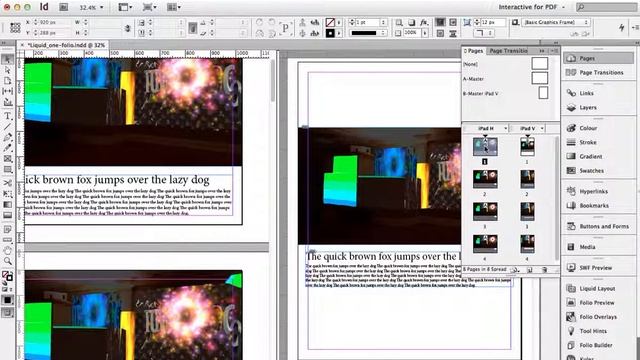Open the Folio Overlays panel
640x360 pixels.
pyautogui.click(x=598, y=317)
